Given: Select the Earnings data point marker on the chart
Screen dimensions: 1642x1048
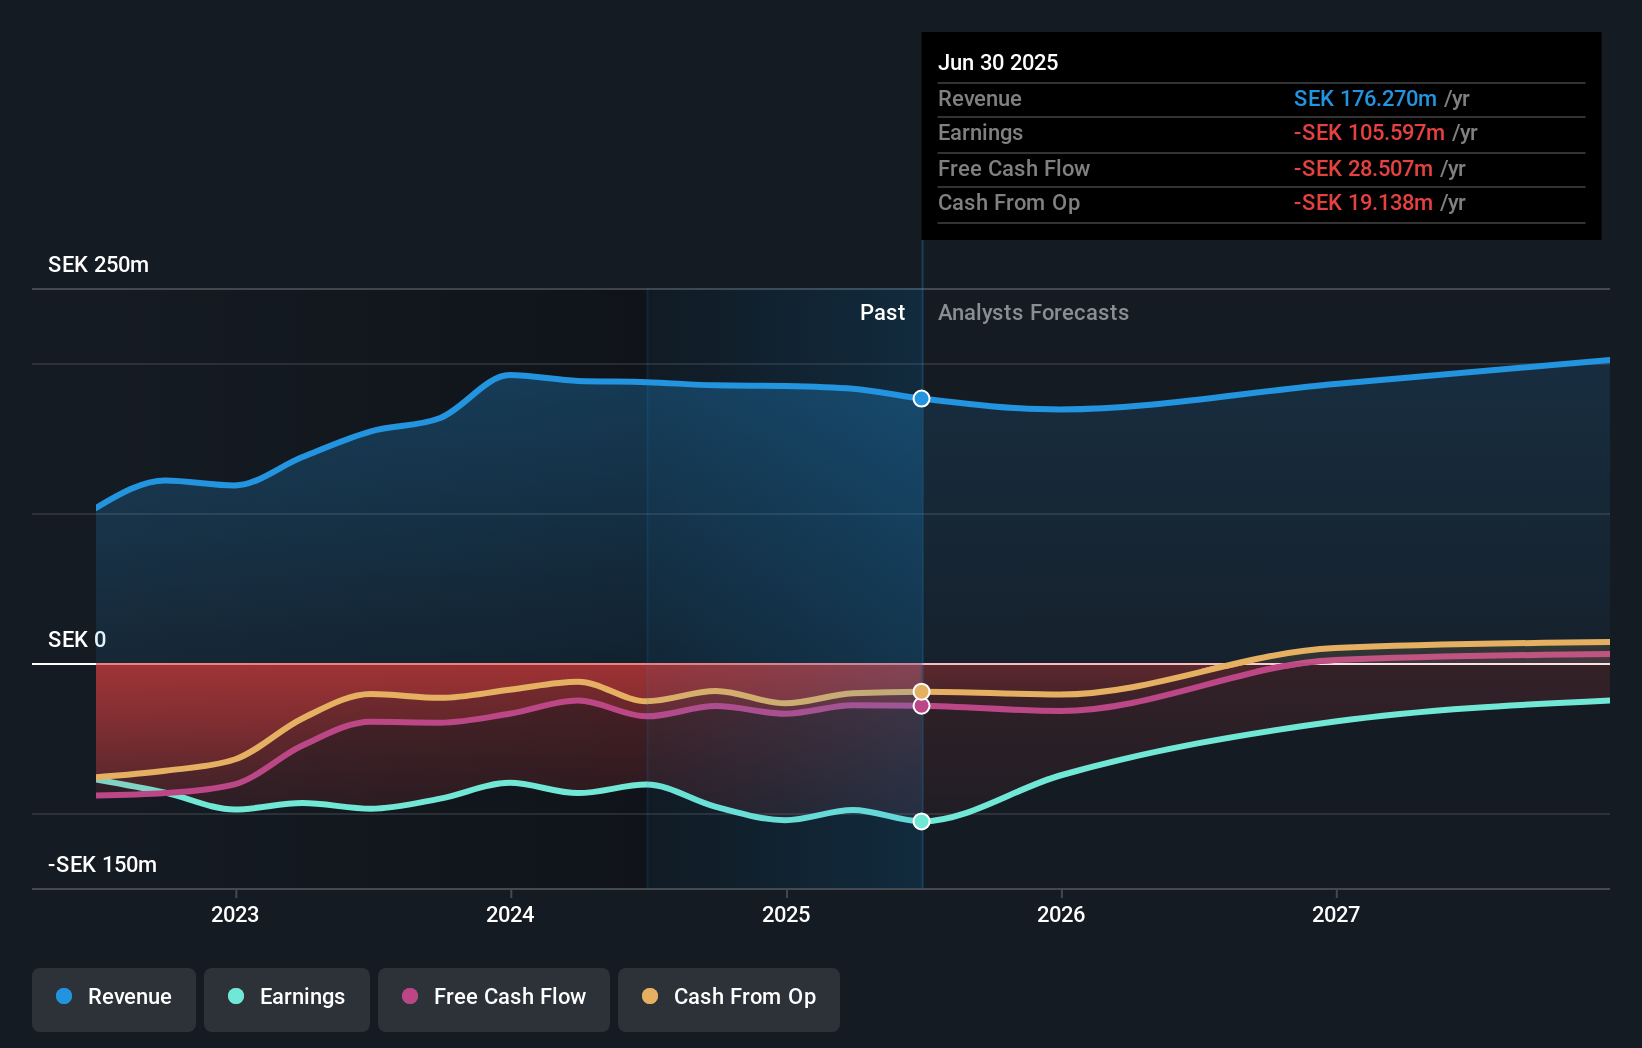Looking at the screenshot, I should click(921, 821).
